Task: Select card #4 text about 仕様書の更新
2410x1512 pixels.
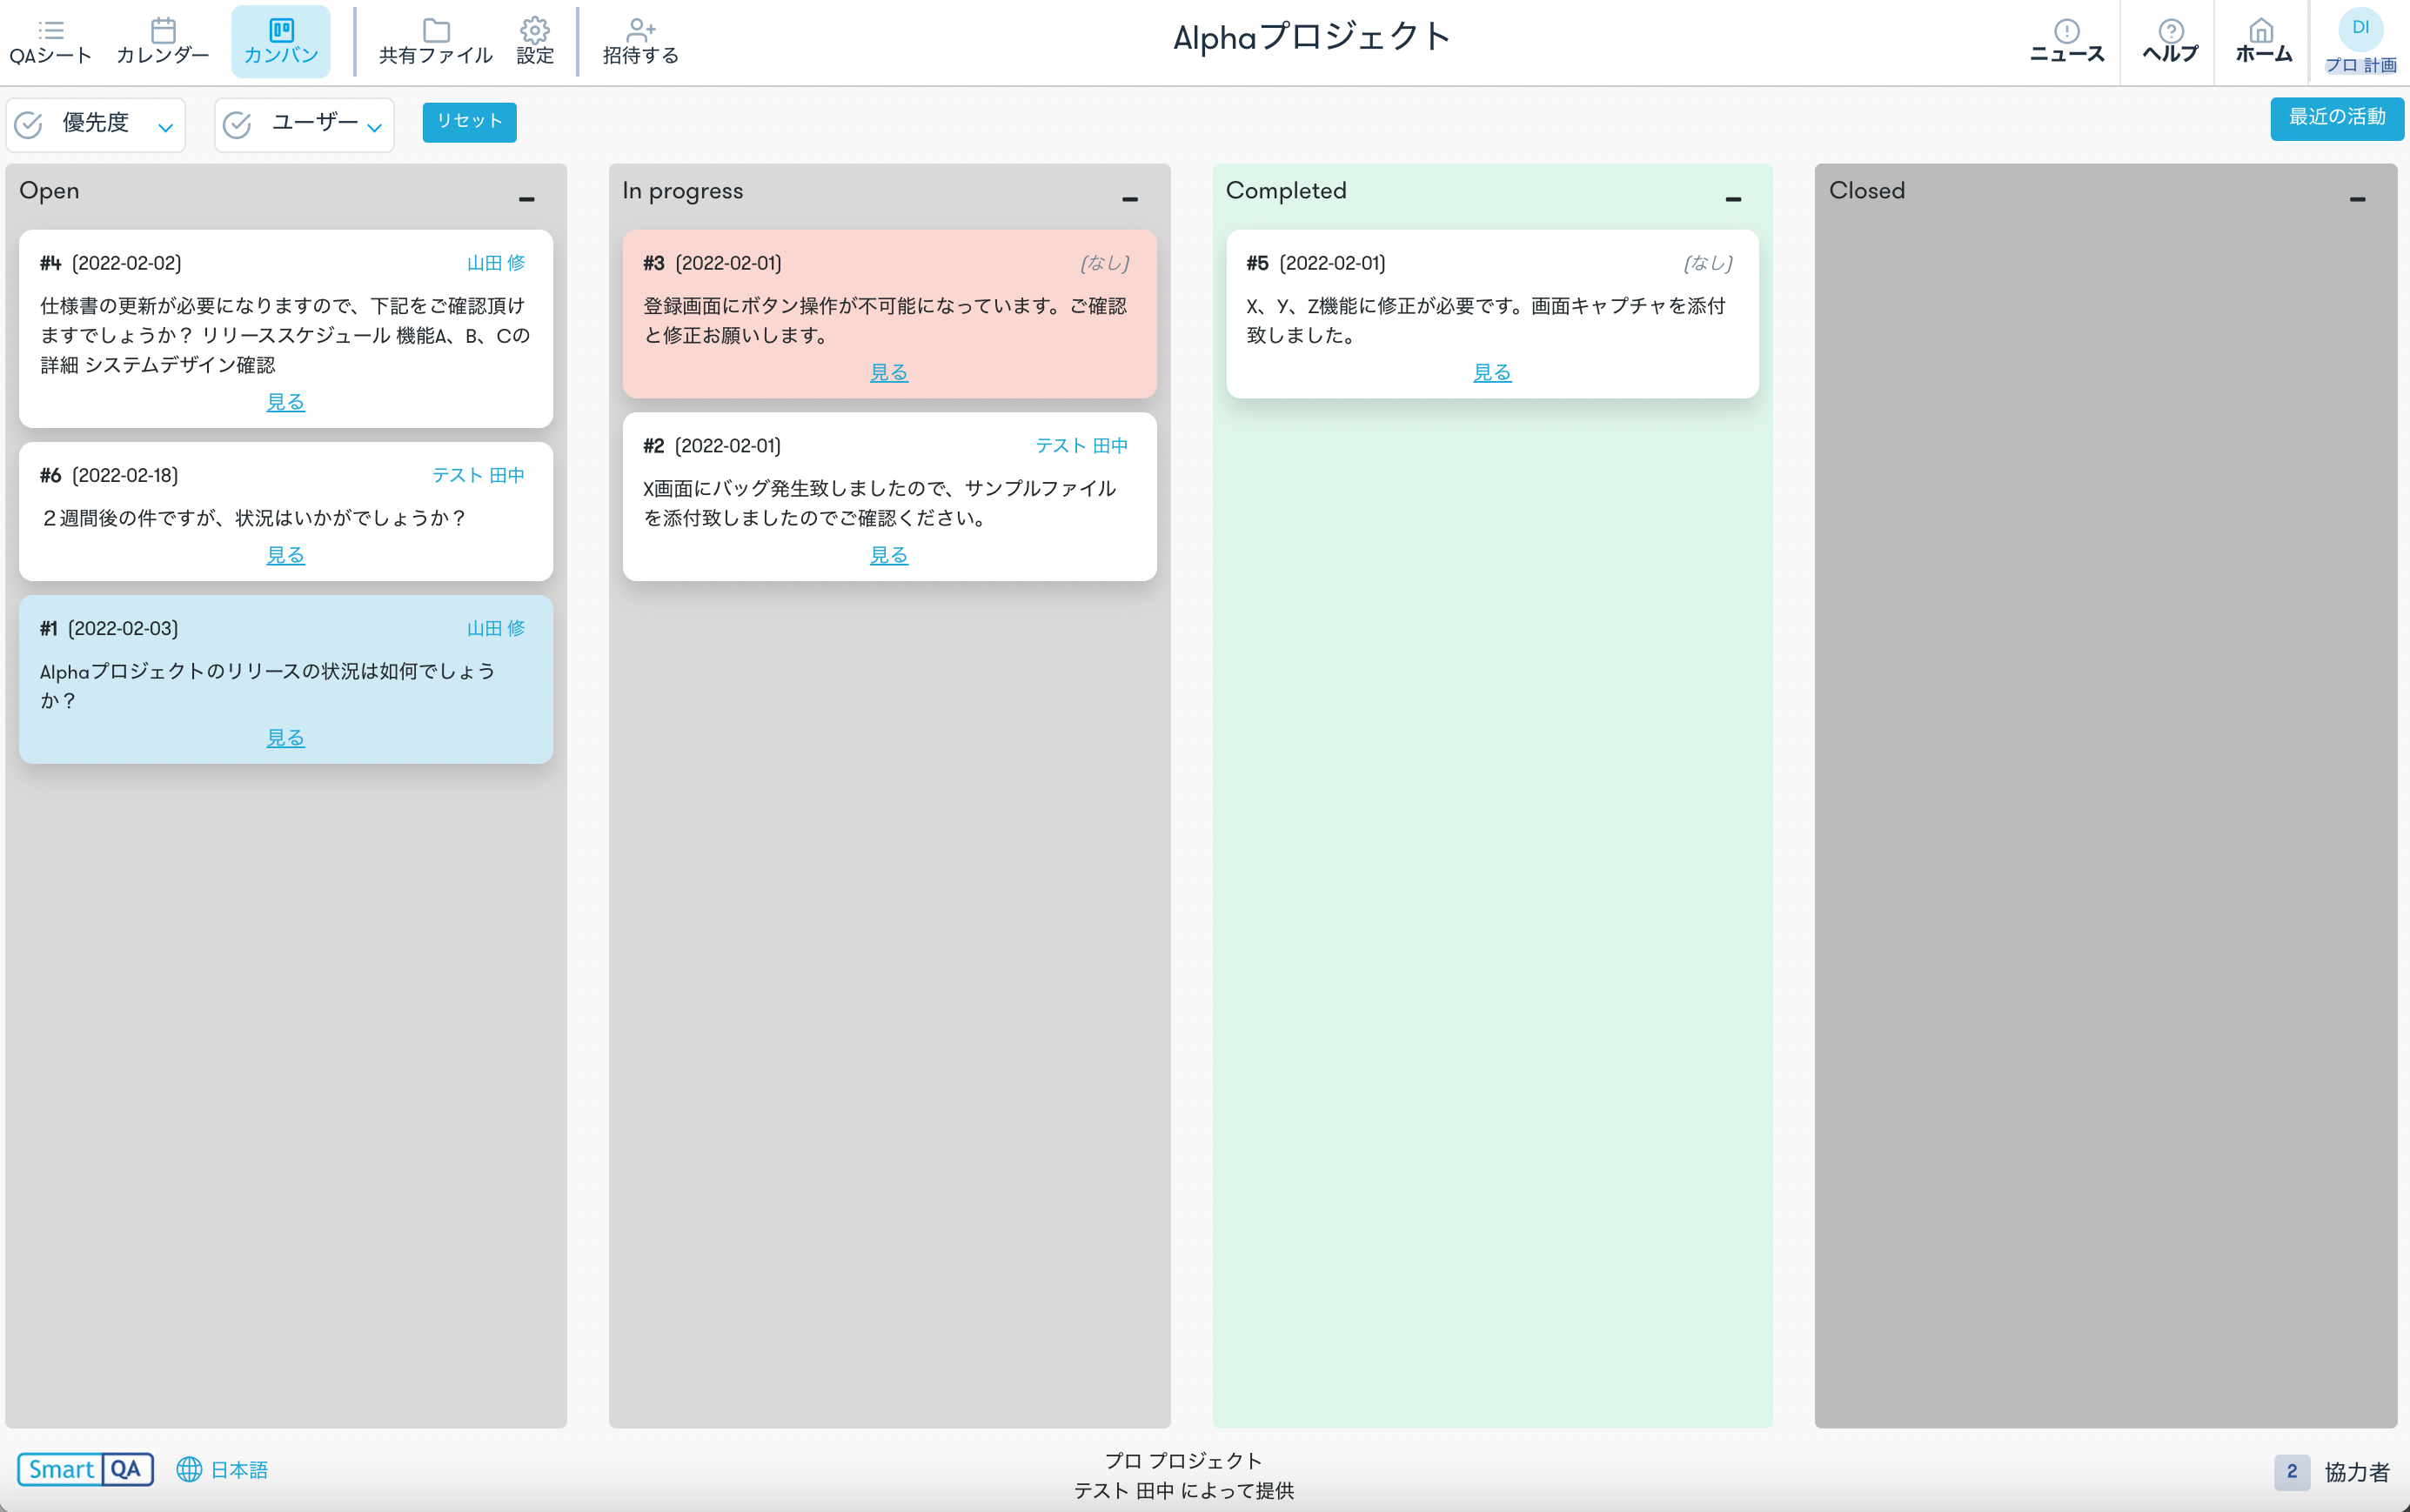Action: coord(285,335)
